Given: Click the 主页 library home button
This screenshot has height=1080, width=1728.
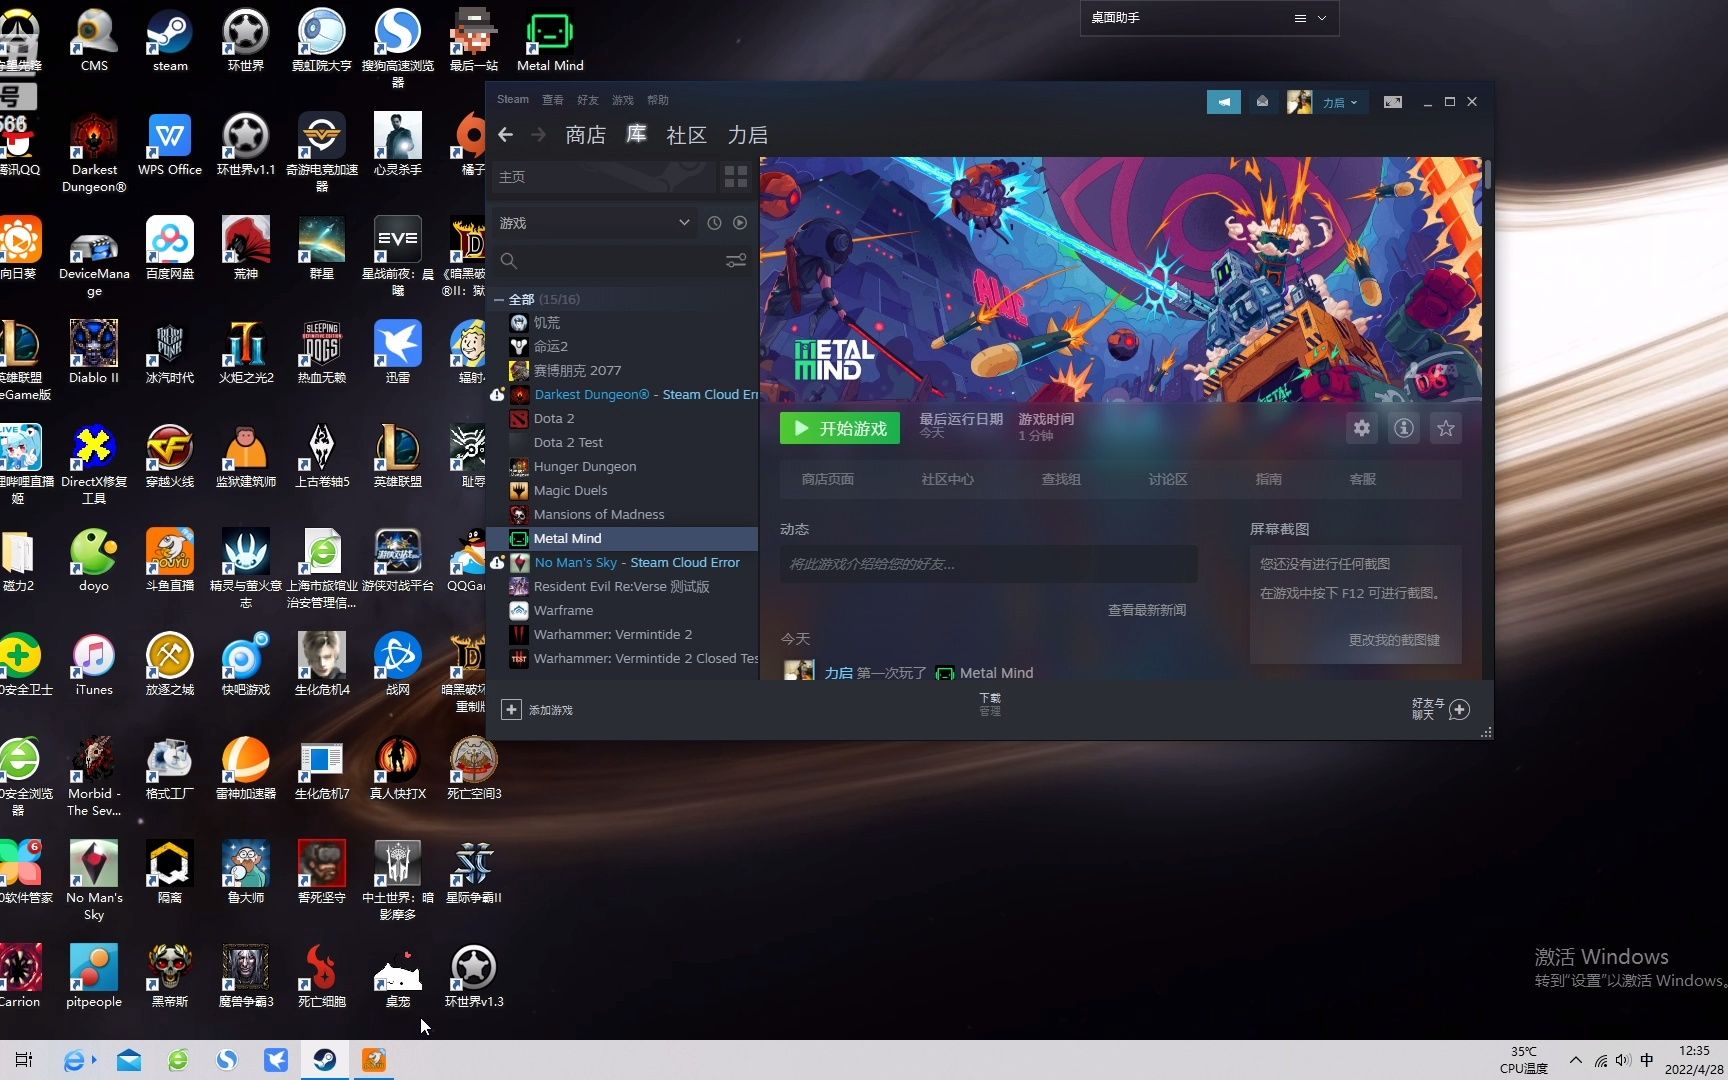Looking at the screenshot, I should coord(603,177).
